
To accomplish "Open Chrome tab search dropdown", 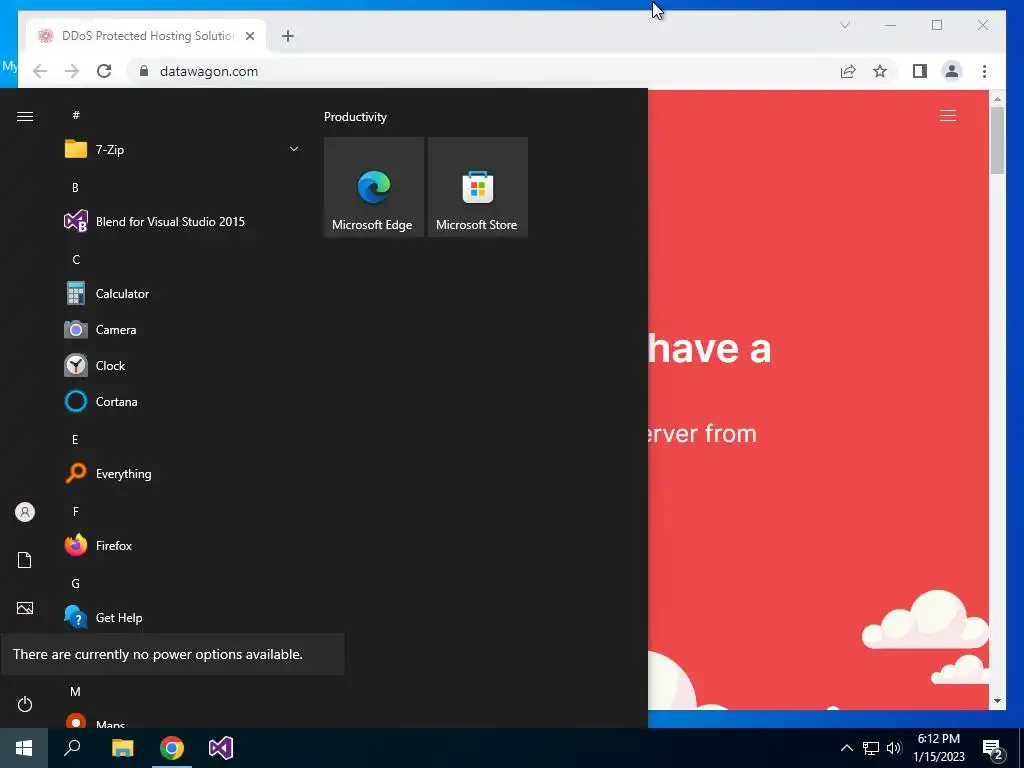I will click(844, 25).
